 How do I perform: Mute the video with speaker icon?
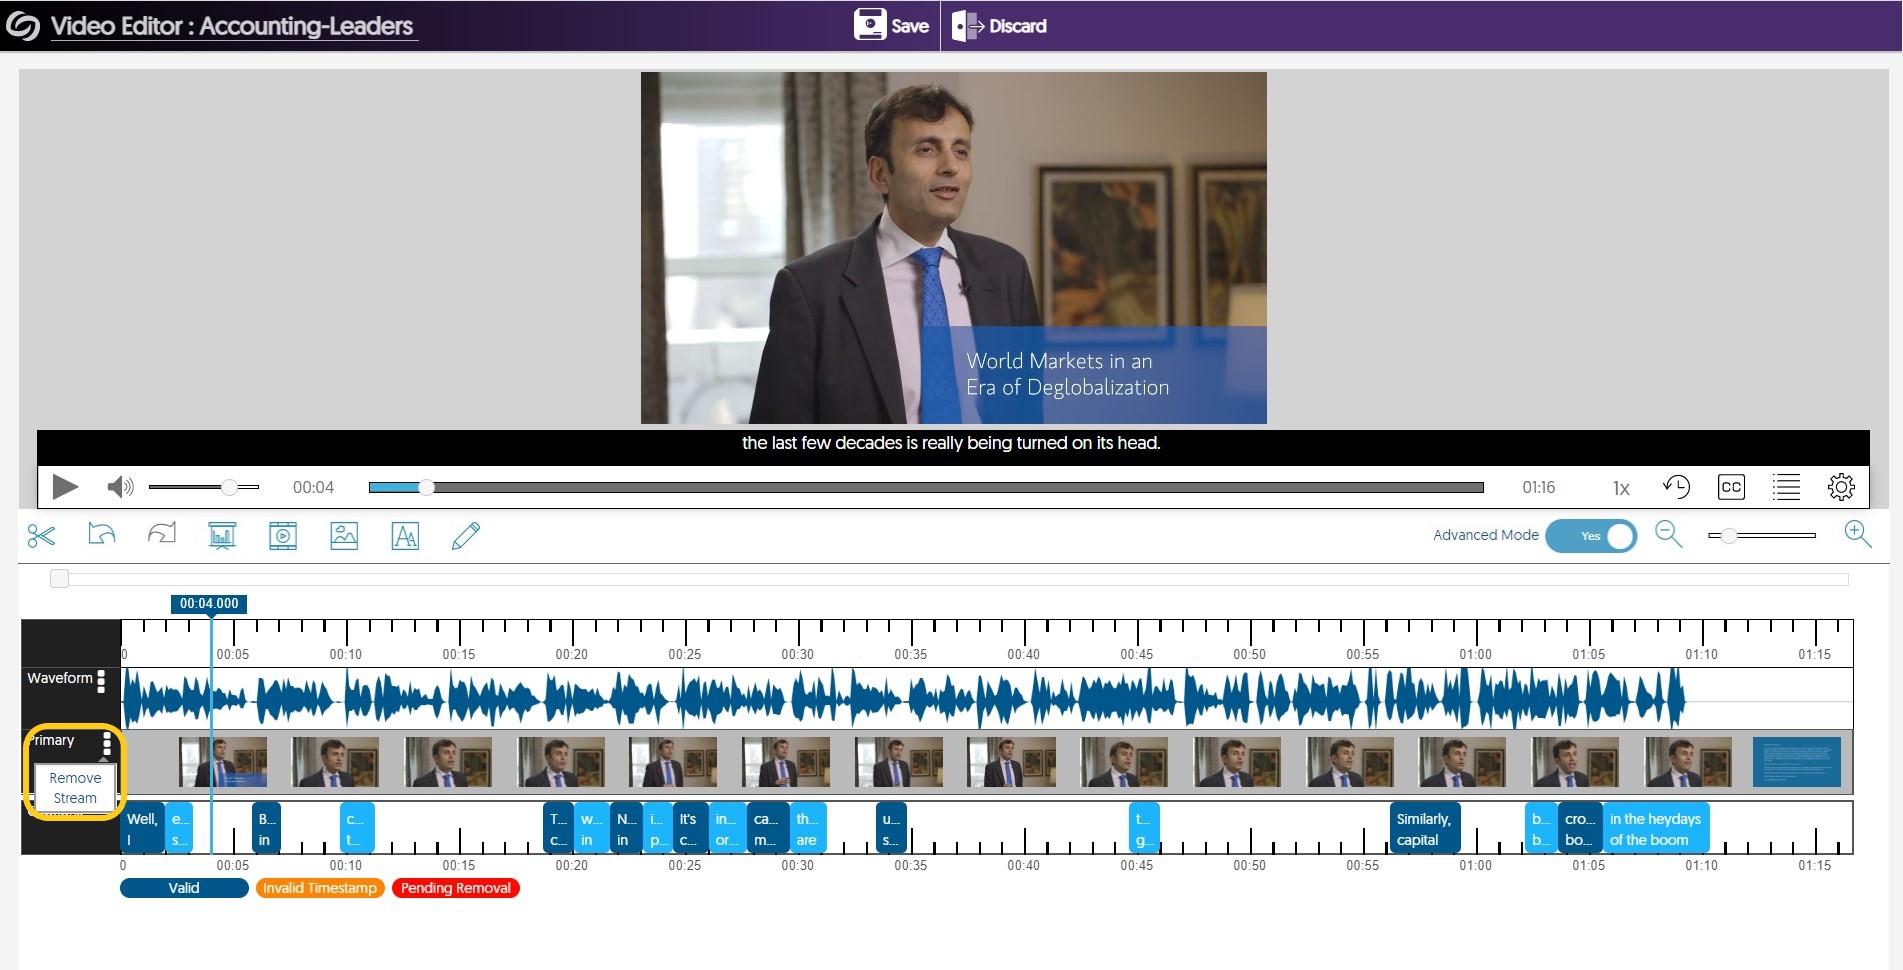pyautogui.click(x=120, y=487)
